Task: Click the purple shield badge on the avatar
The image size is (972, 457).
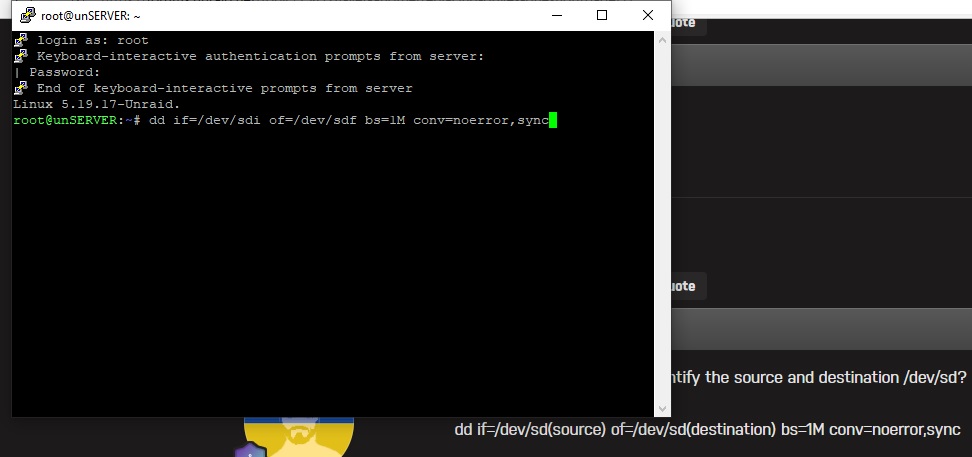Action: click(x=250, y=451)
